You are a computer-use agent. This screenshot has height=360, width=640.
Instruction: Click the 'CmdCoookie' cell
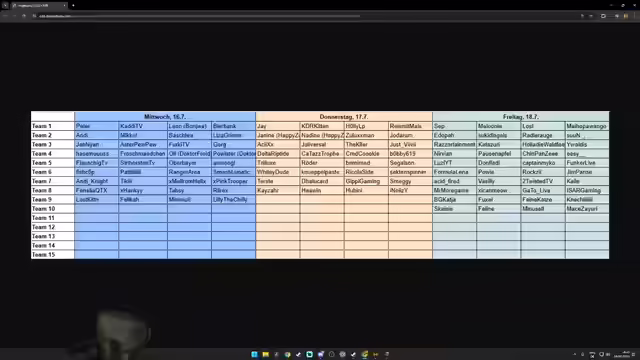pos(366,153)
